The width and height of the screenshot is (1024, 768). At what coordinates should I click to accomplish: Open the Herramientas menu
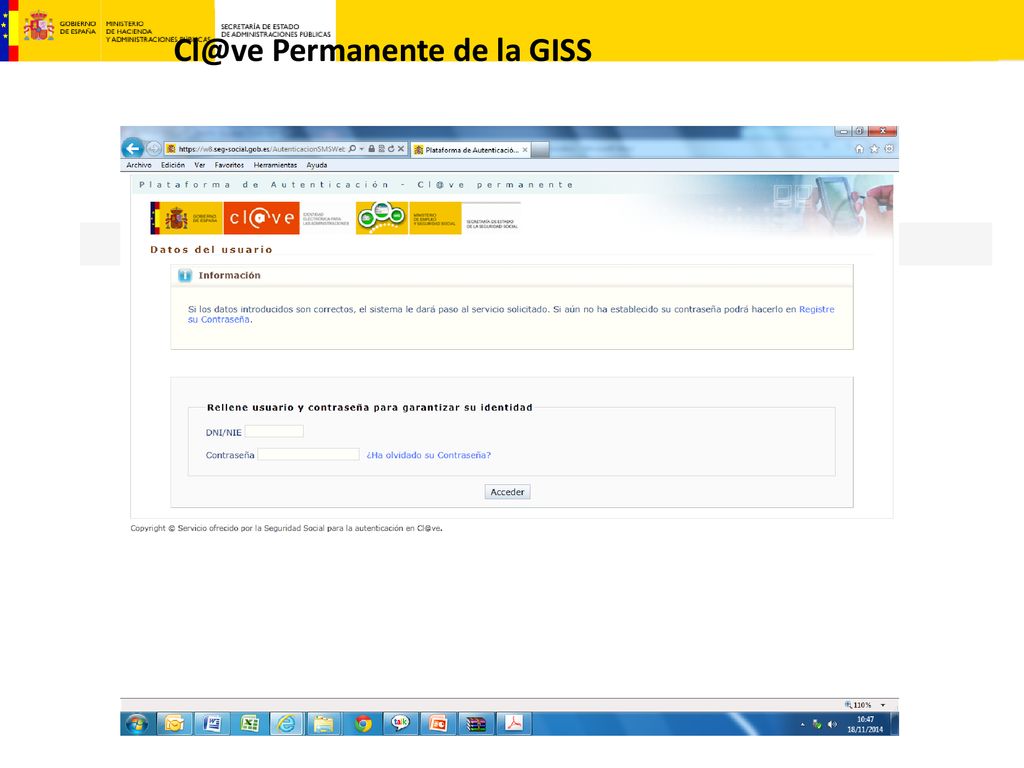(275, 165)
